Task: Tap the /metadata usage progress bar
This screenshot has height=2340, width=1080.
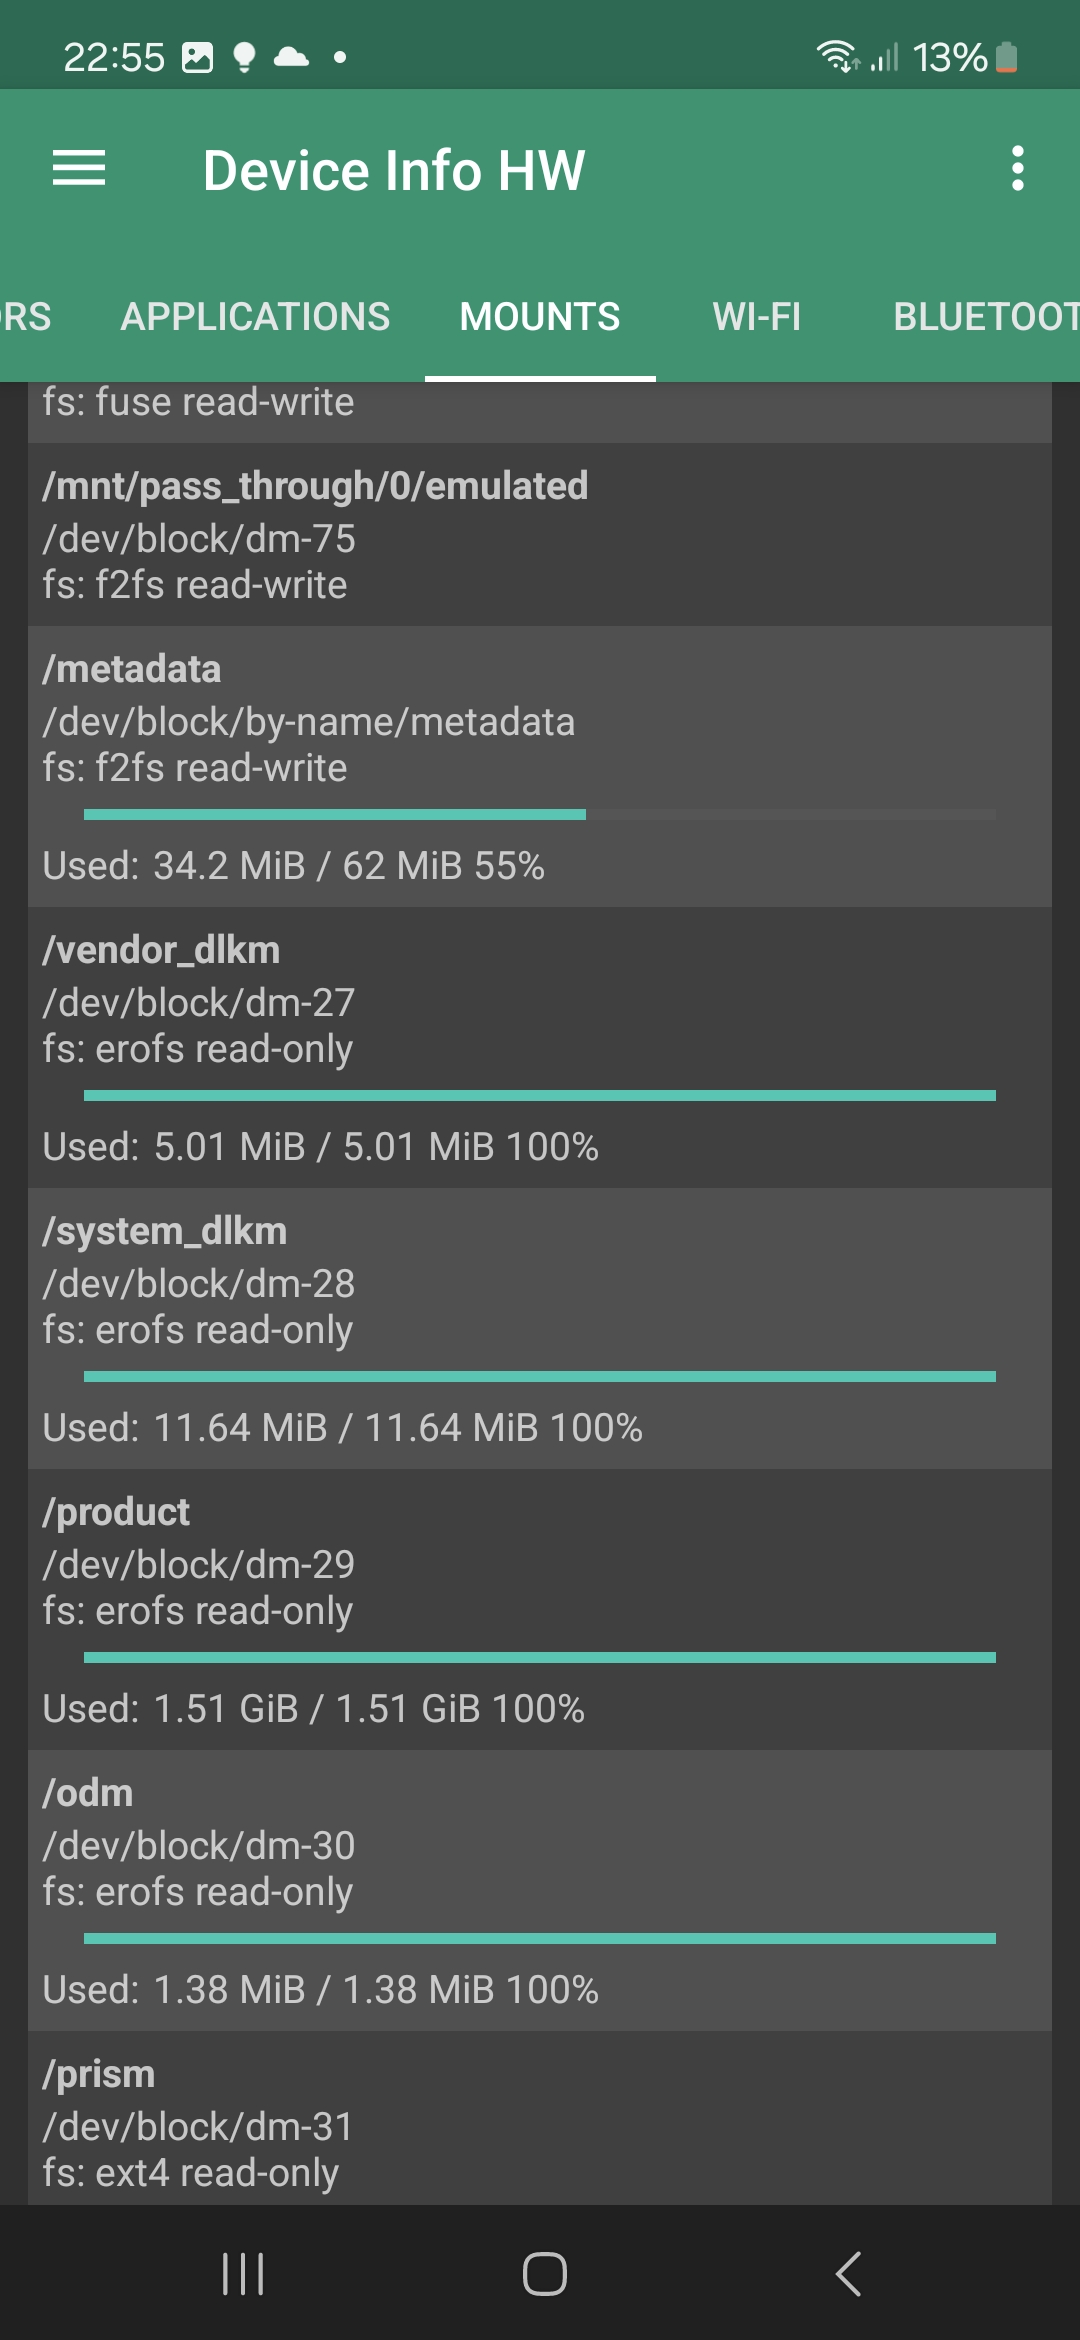Action: click(540, 815)
